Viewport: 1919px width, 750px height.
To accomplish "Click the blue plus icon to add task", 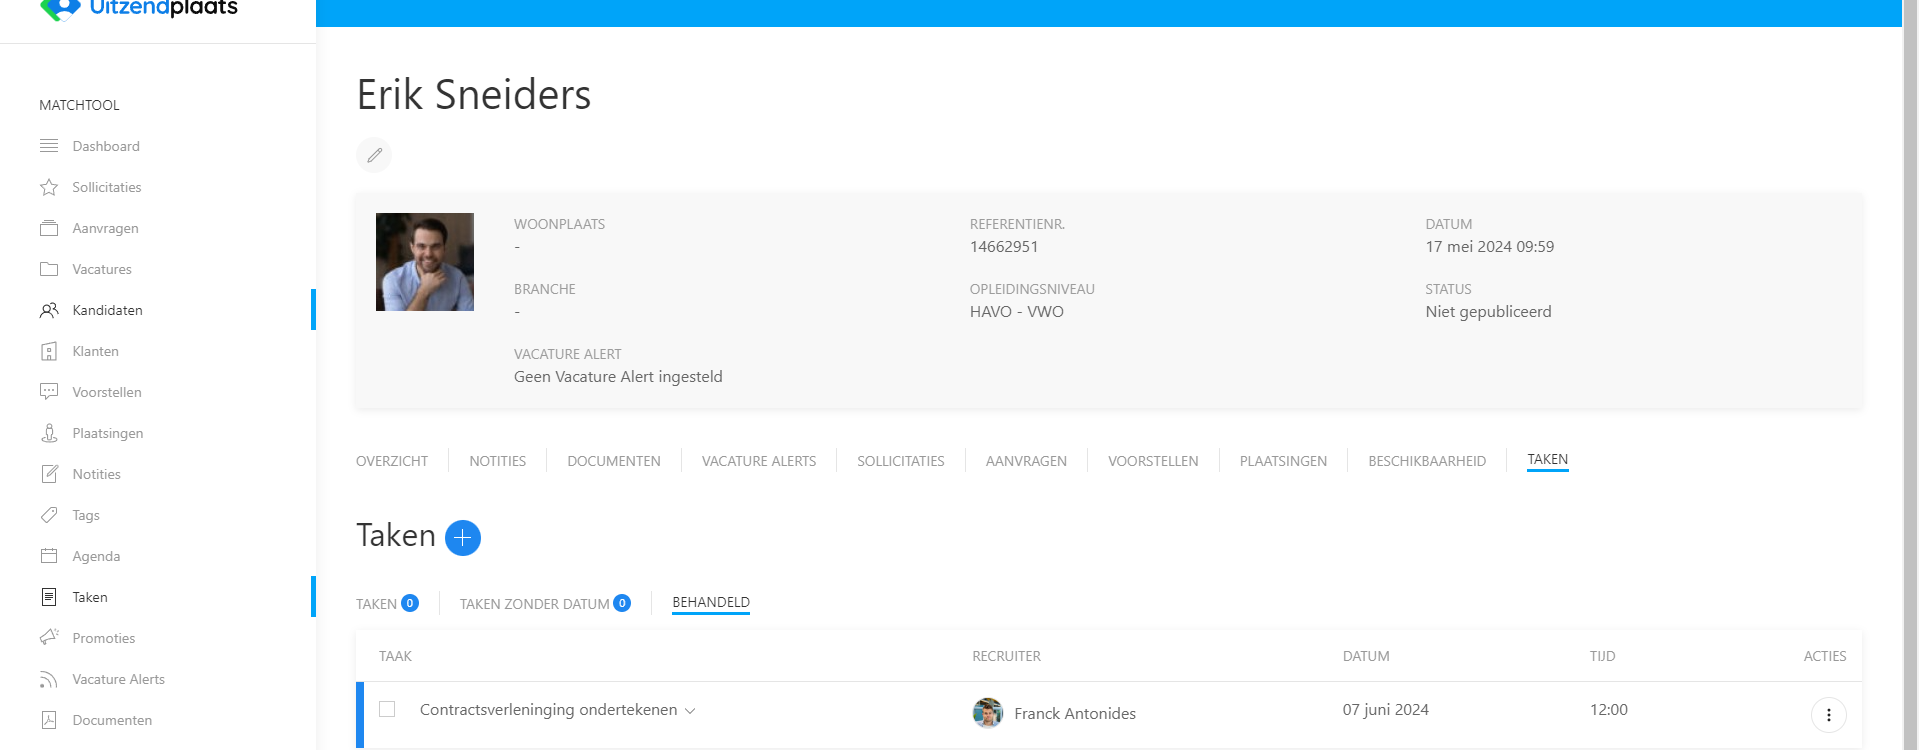I will [x=462, y=538].
